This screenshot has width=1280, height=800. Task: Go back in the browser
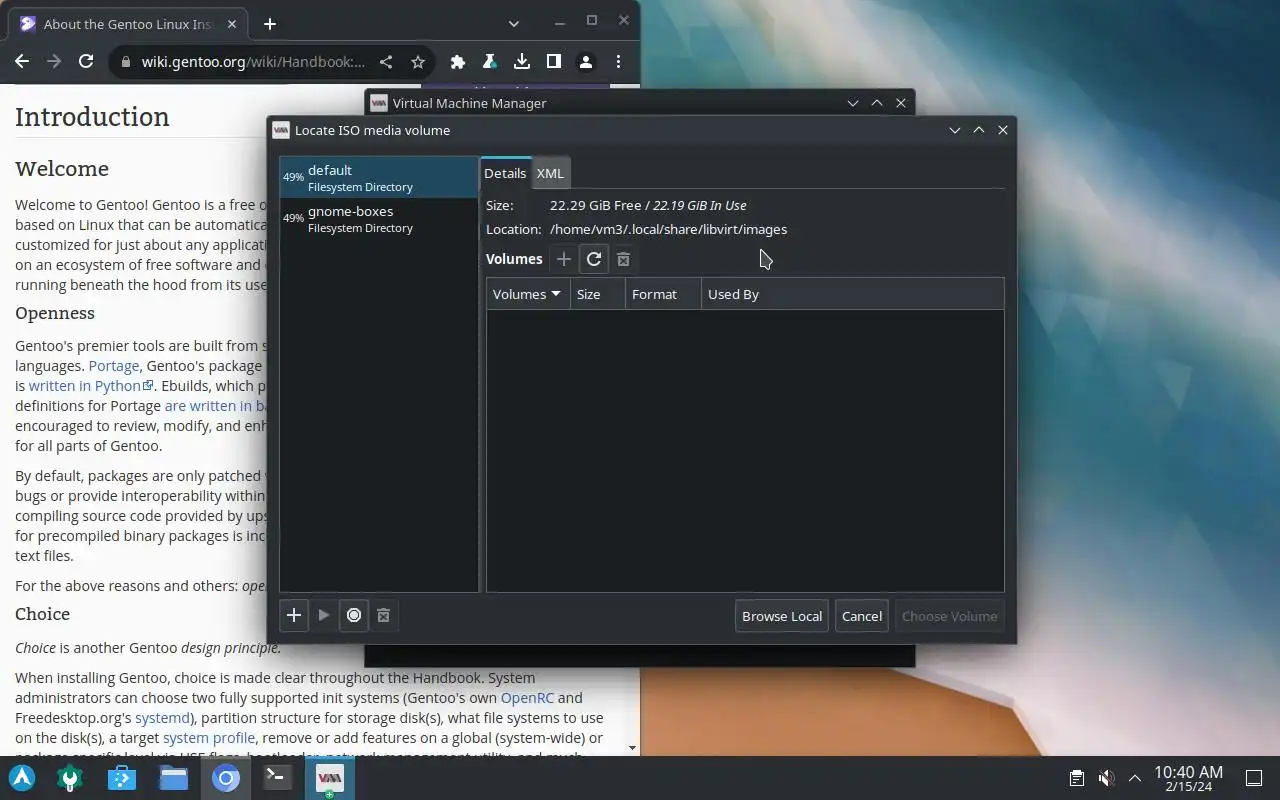pyautogui.click(x=22, y=62)
